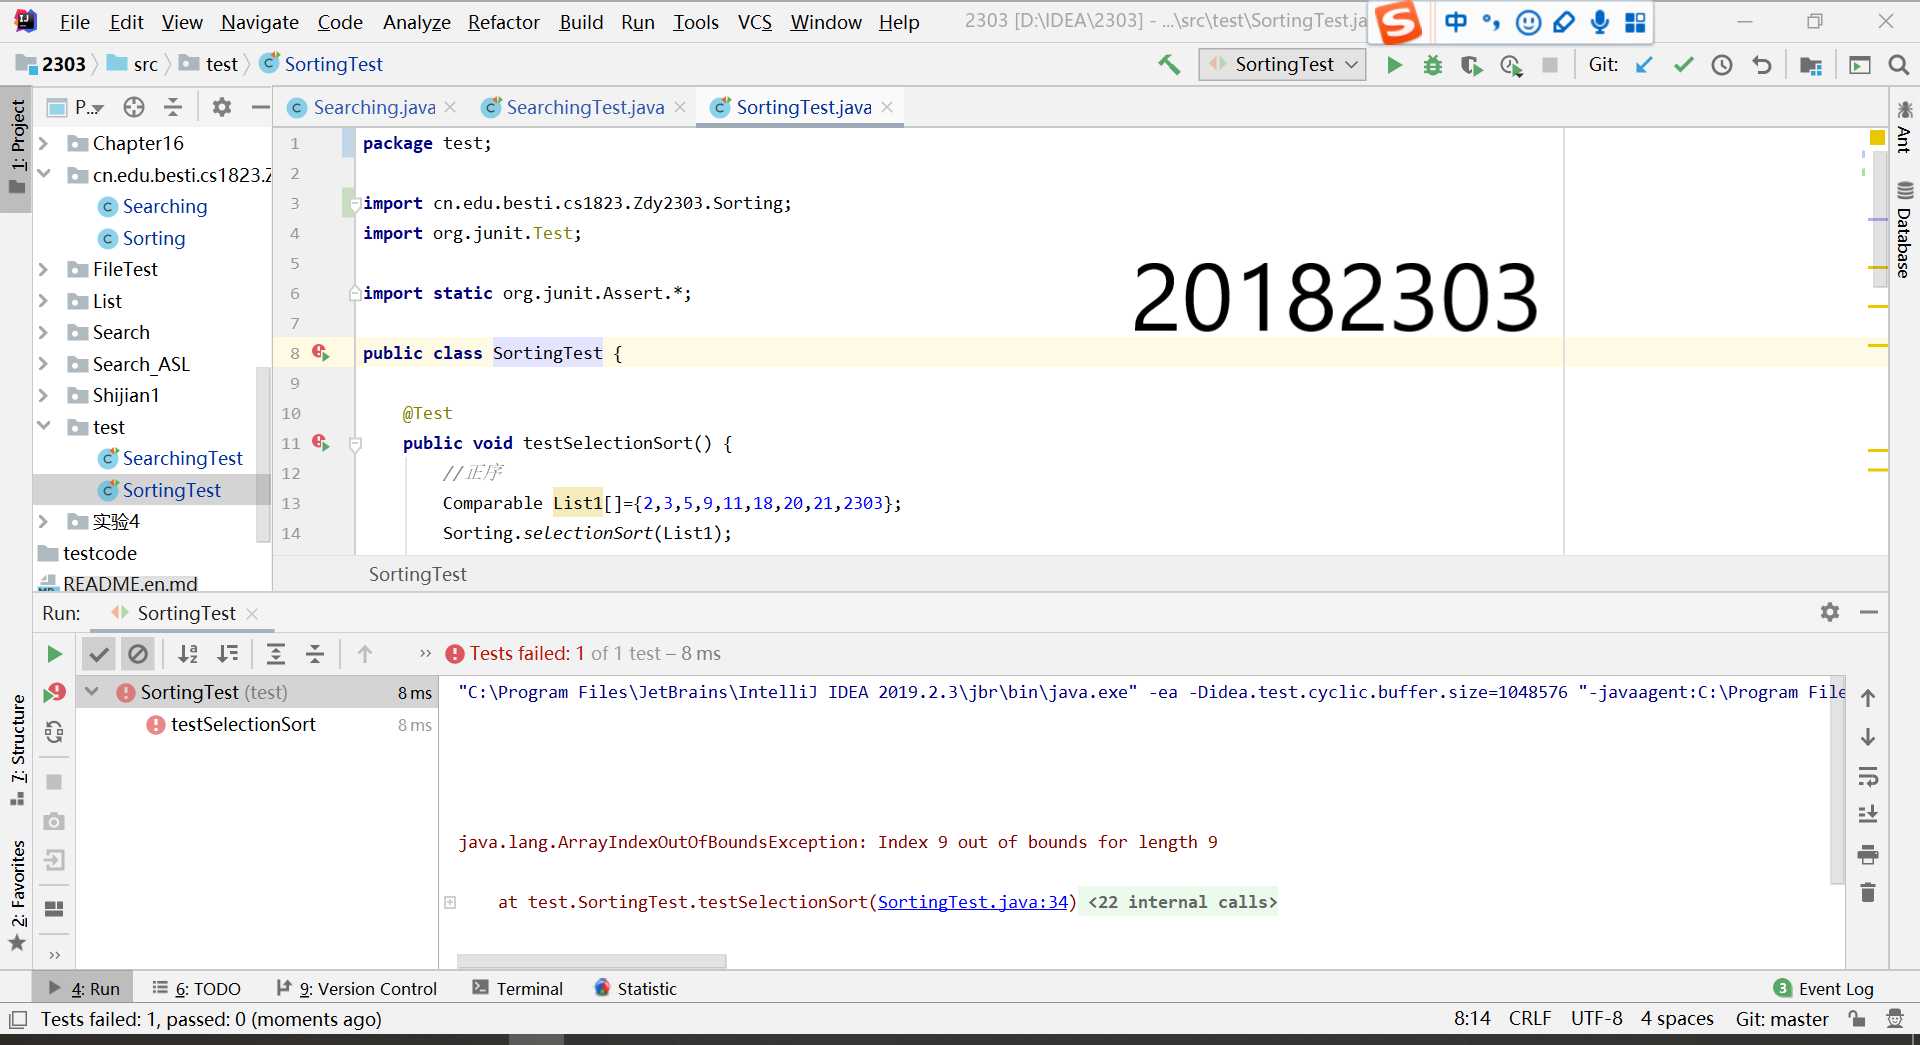
Task: Collapse all in Project panel
Action: [173, 107]
